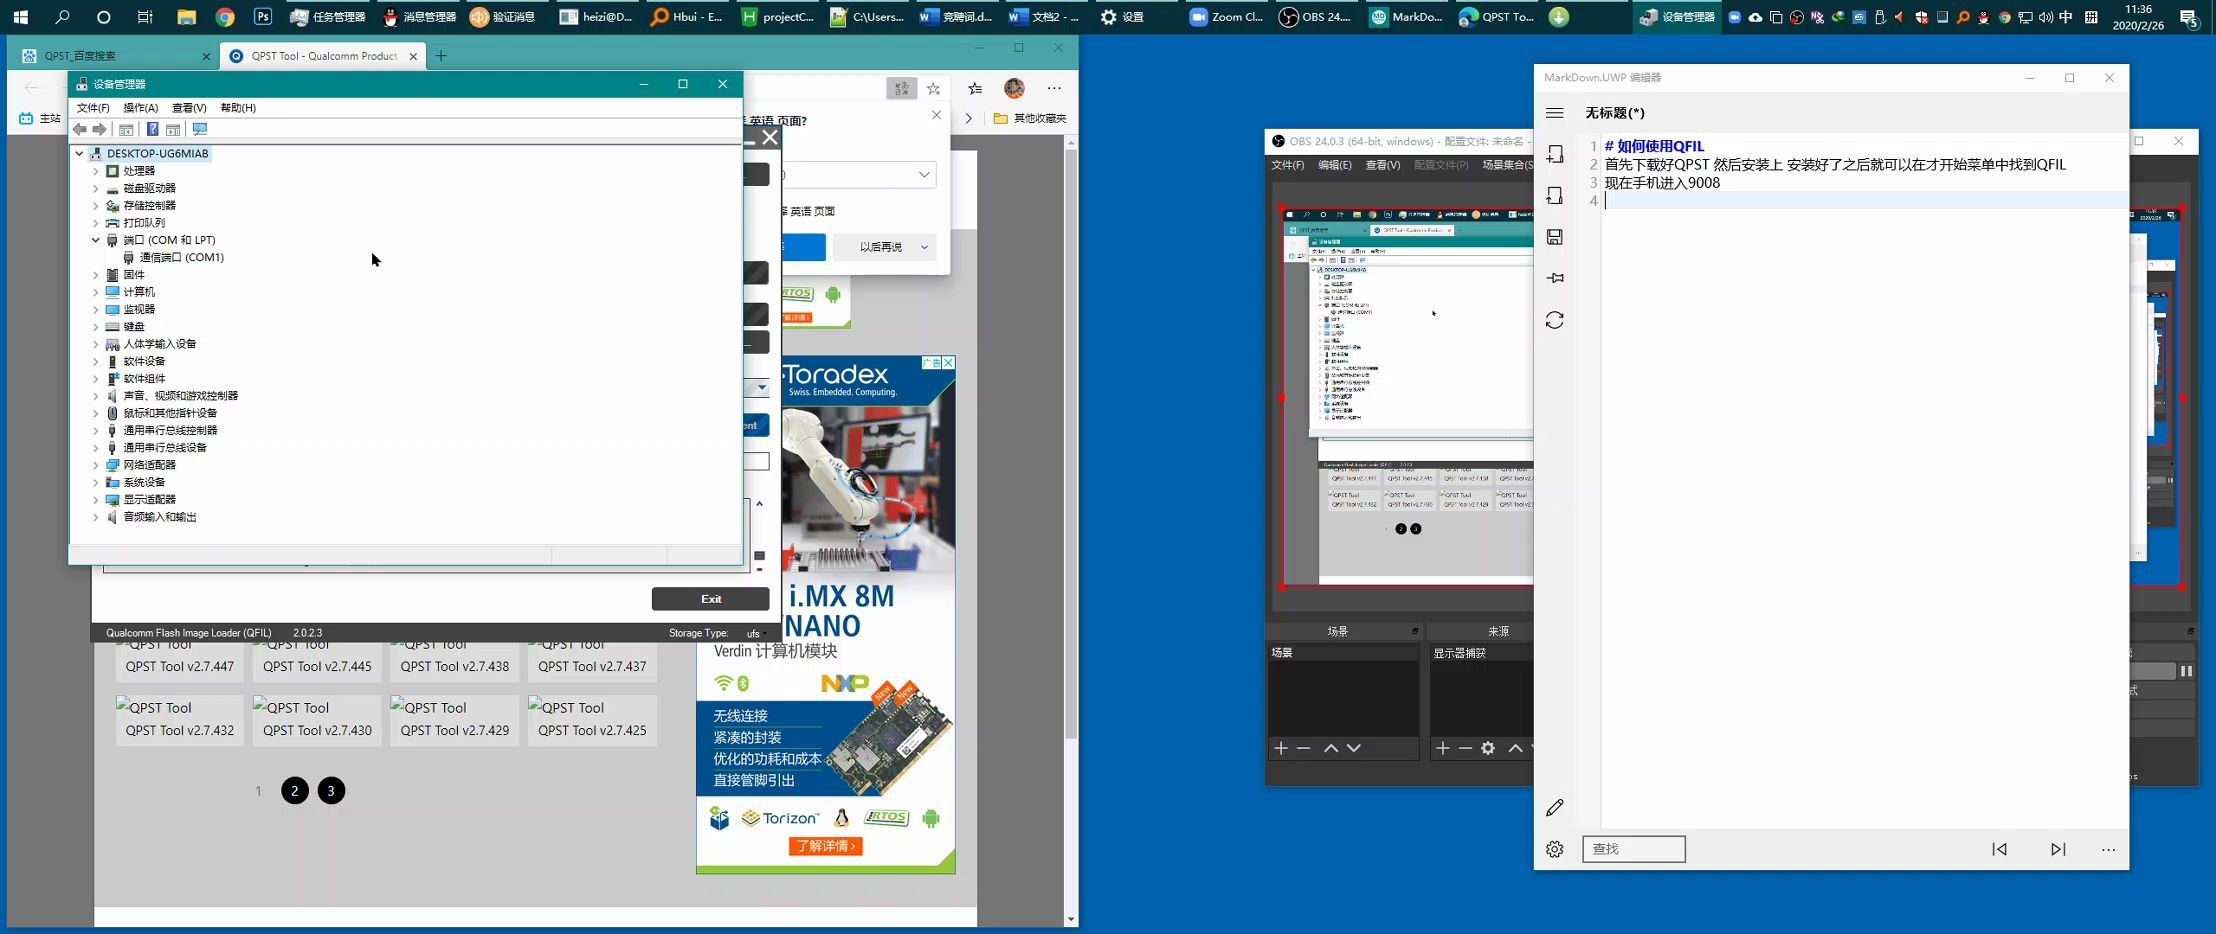2216x934 pixels.
Task: Click the browser profile avatar
Action: coord(1014,88)
